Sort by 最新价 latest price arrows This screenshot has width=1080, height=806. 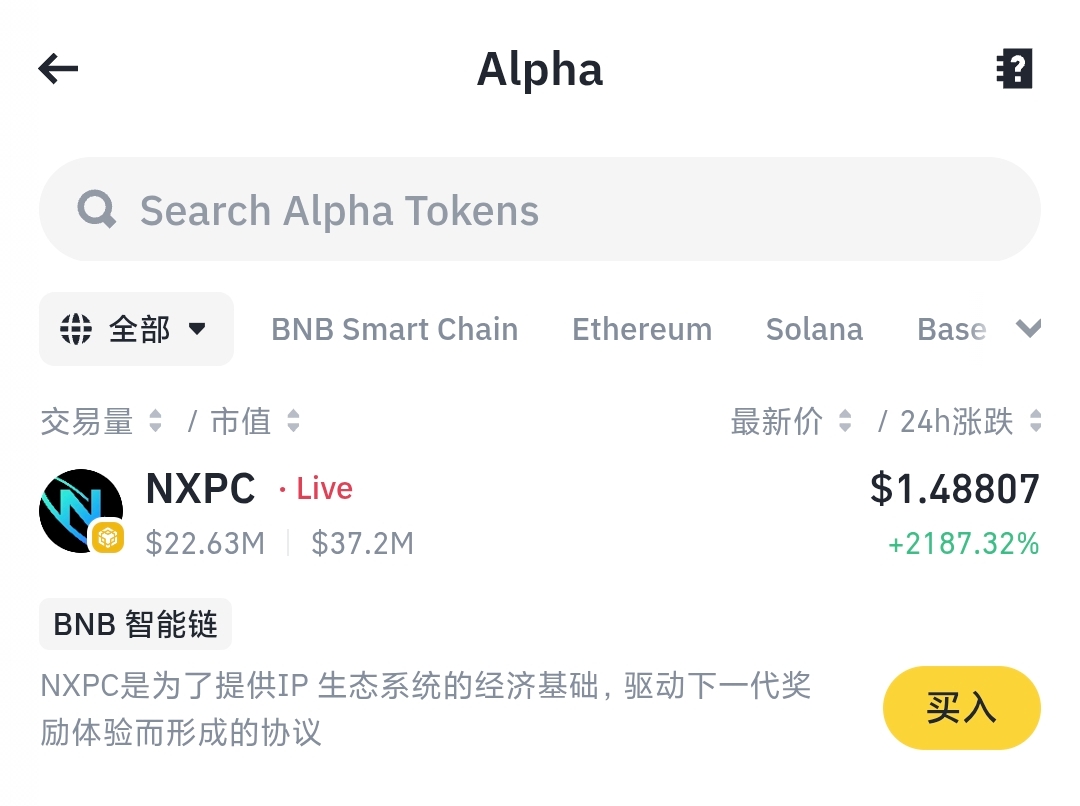point(845,421)
